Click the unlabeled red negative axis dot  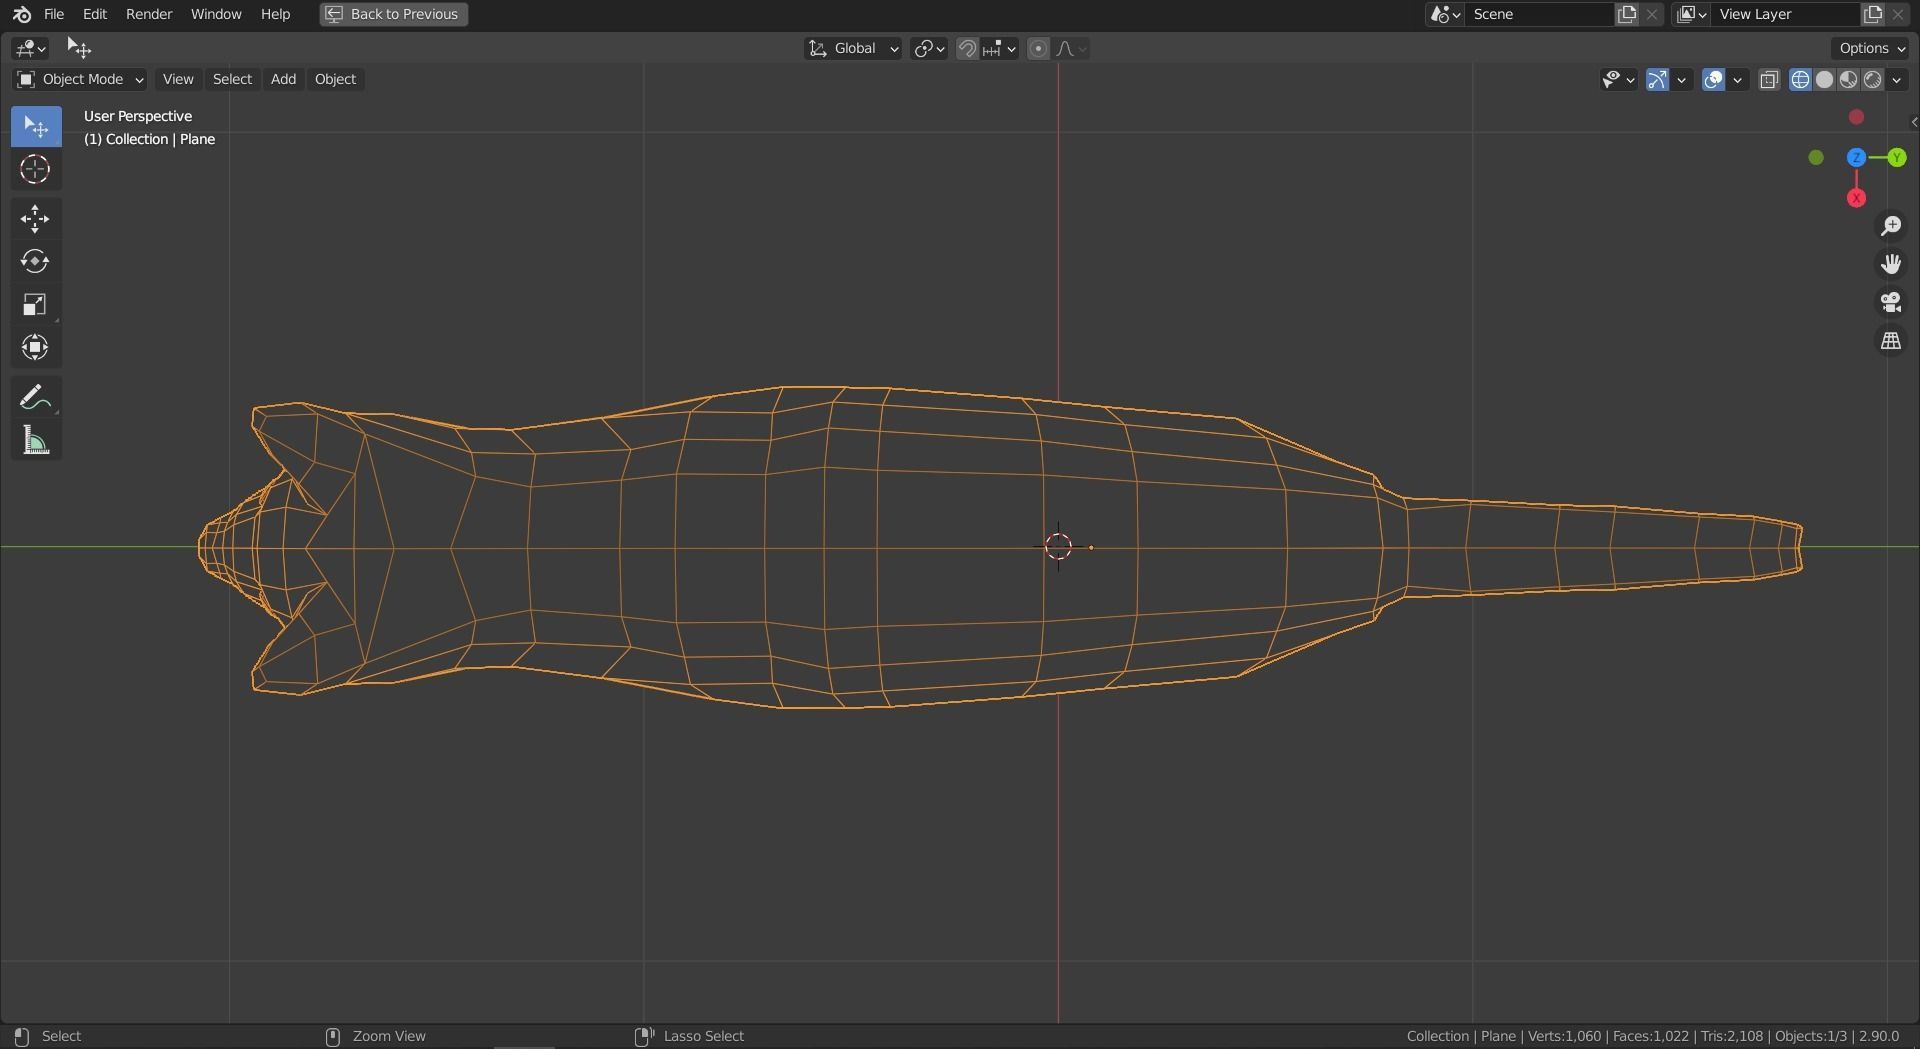coord(1856,117)
